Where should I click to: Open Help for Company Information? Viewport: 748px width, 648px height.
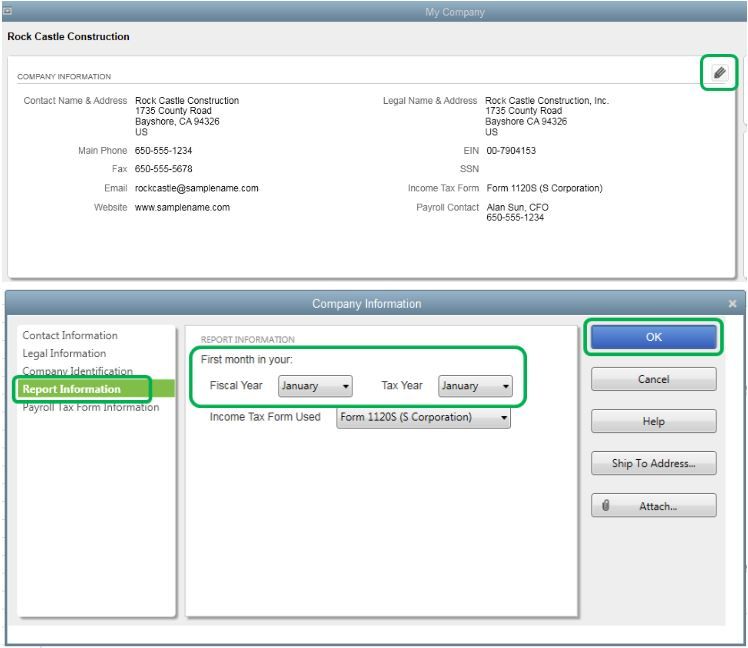pyautogui.click(x=653, y=421)
